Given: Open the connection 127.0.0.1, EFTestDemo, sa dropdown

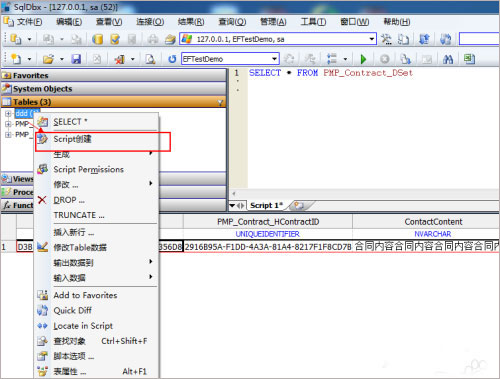Looking at the screenshot, I should 372,39.
